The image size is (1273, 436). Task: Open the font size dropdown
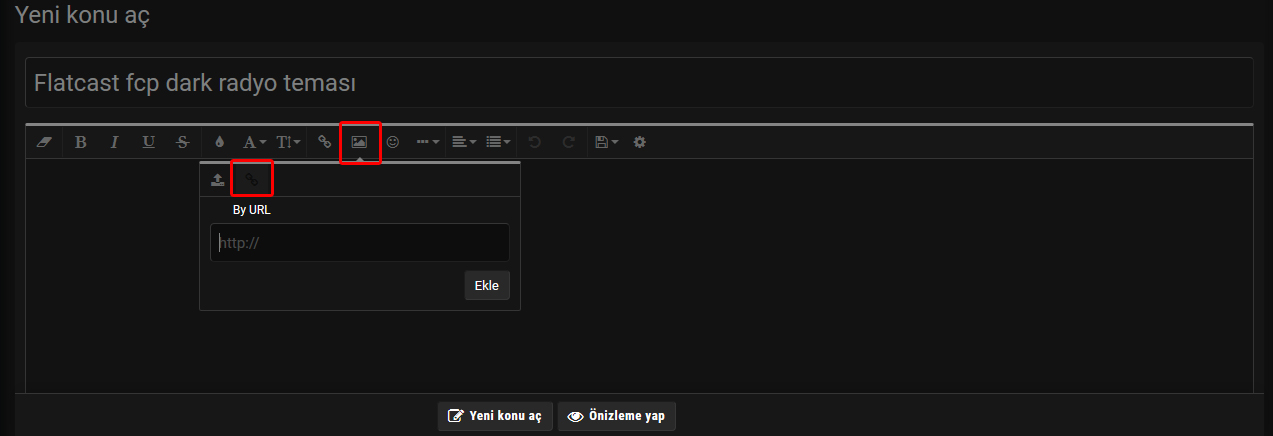[288, 142]
